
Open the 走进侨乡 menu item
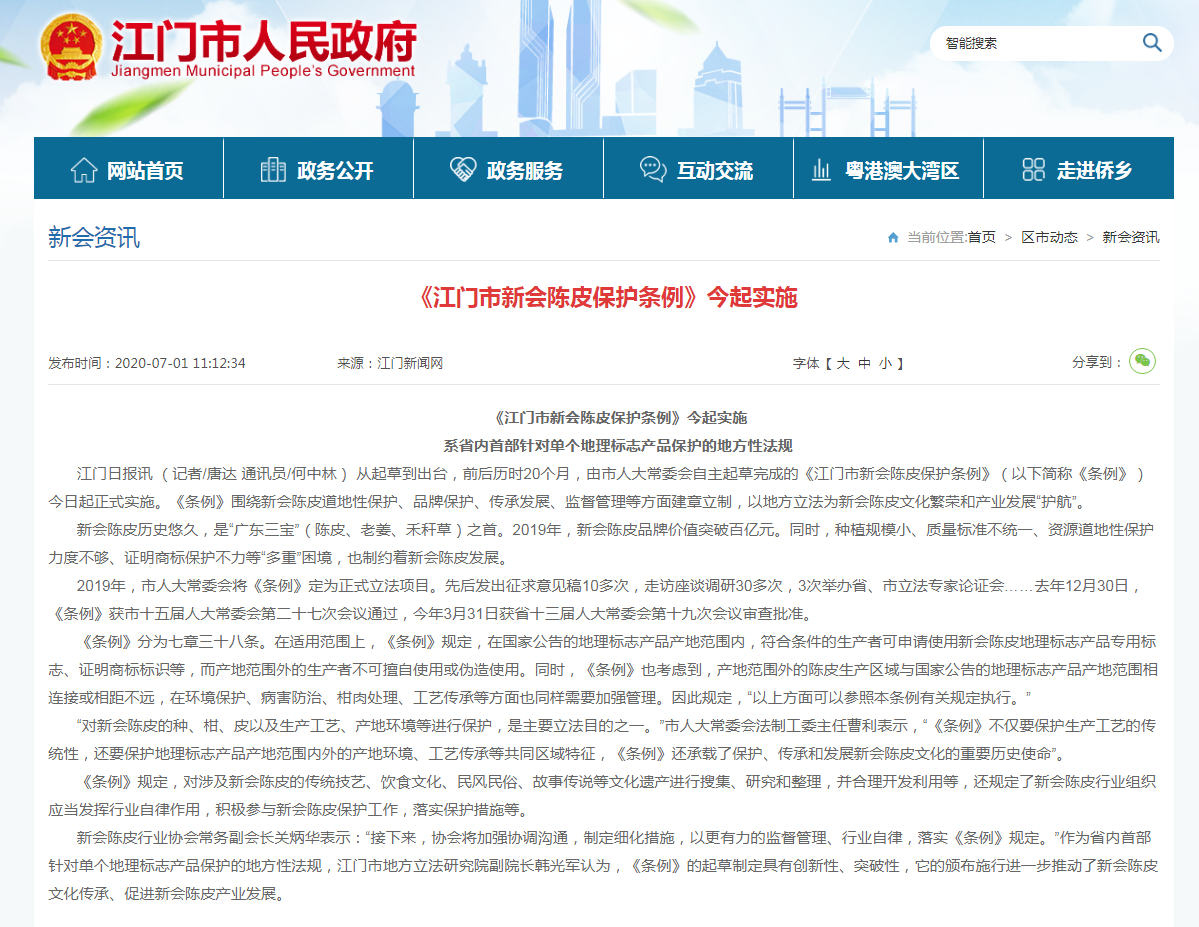[1079, 168]
